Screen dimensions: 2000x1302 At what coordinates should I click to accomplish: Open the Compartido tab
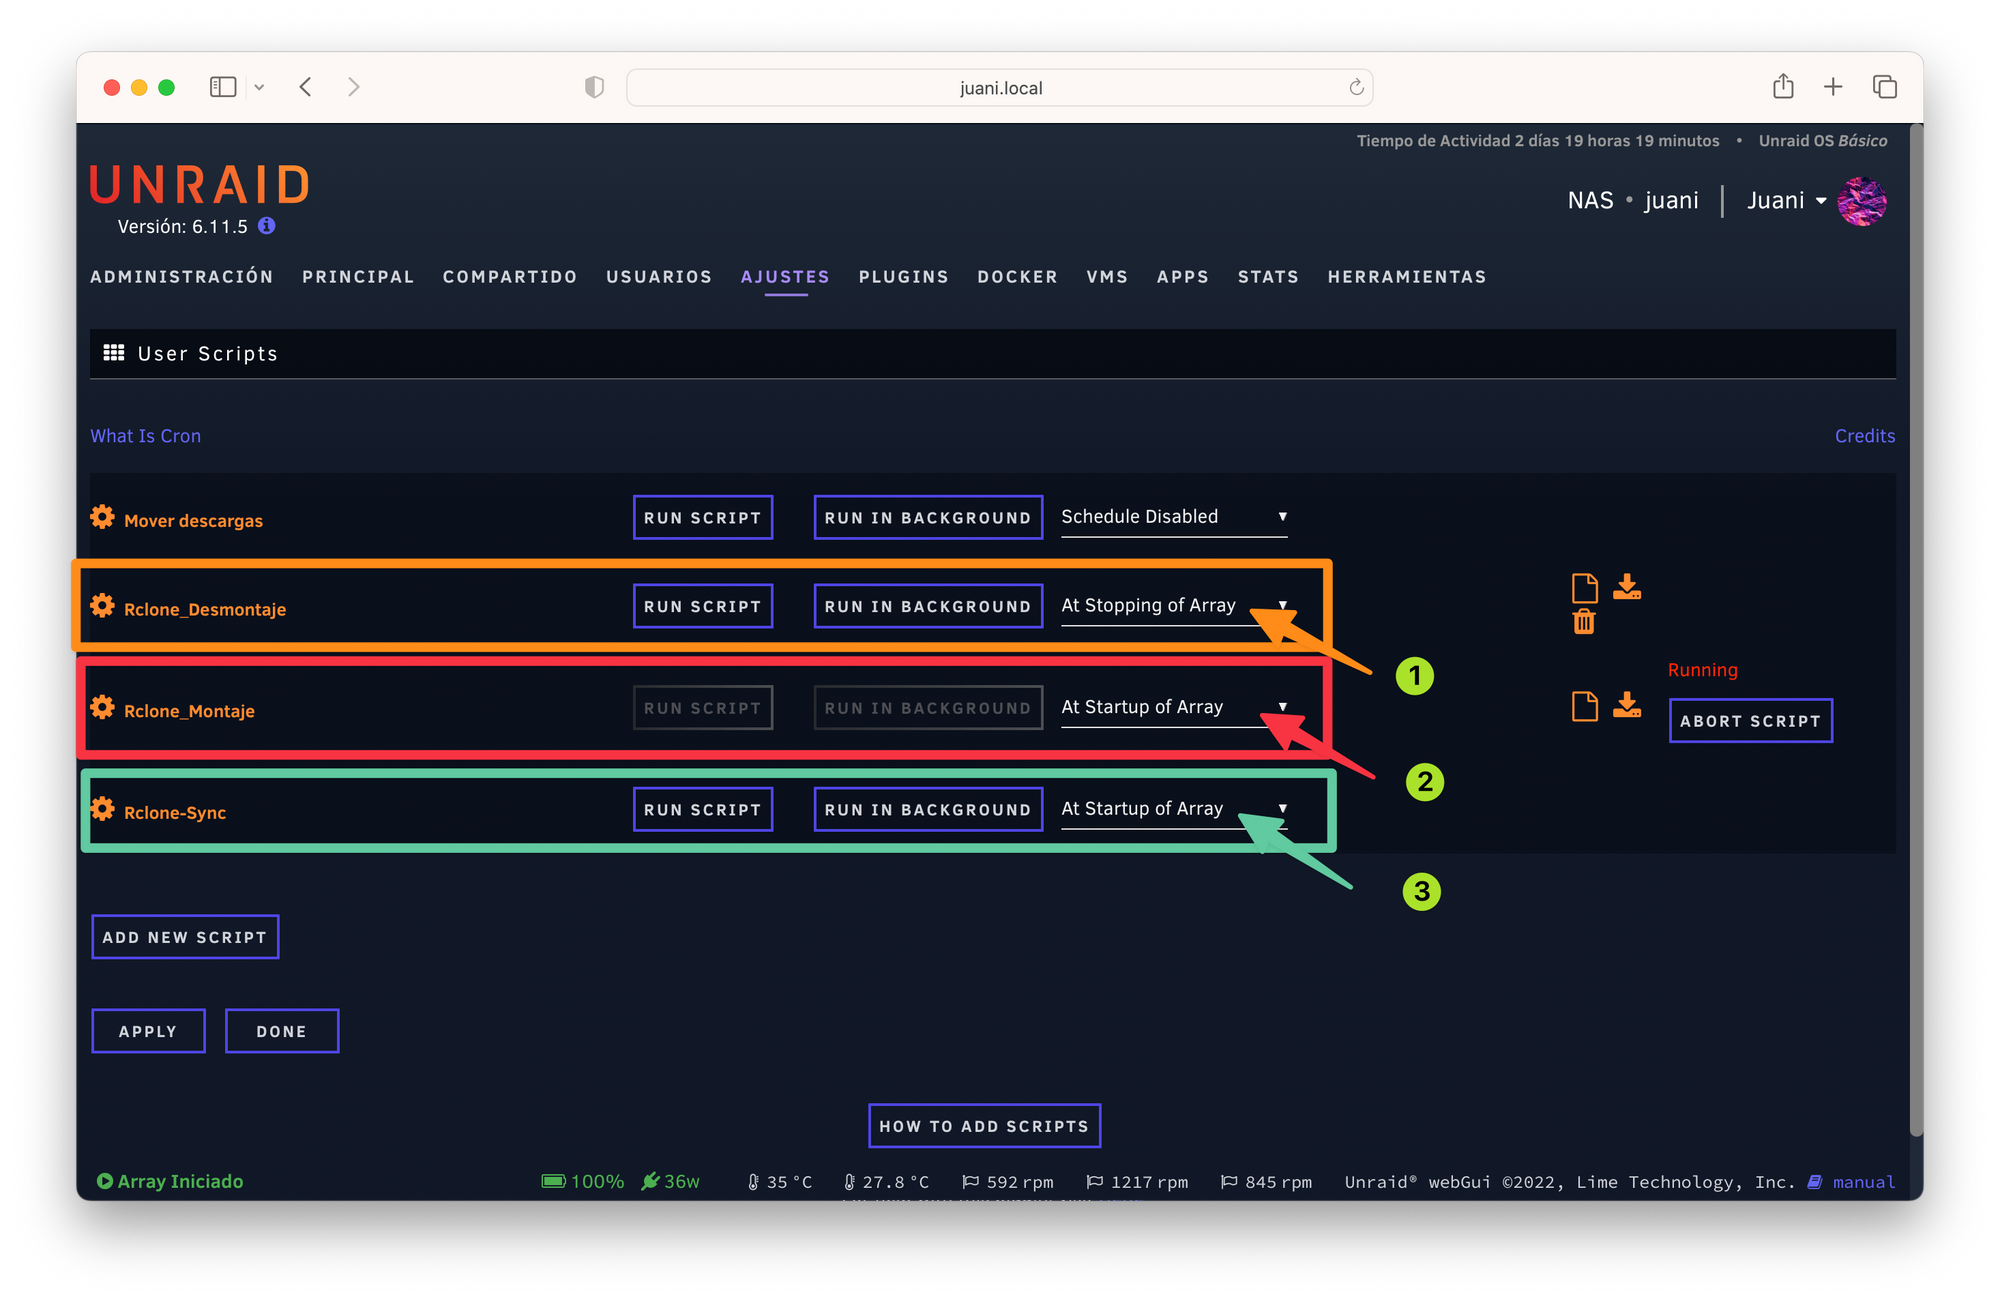coord(510,277)
